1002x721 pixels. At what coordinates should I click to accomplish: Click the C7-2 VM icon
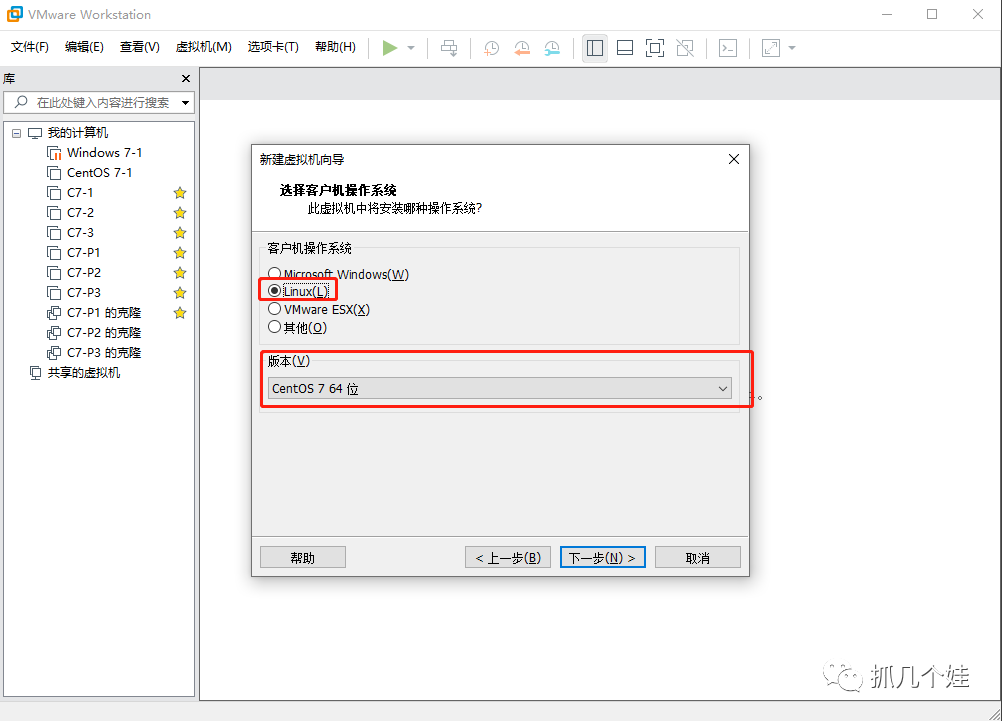(x=54, y=213)
